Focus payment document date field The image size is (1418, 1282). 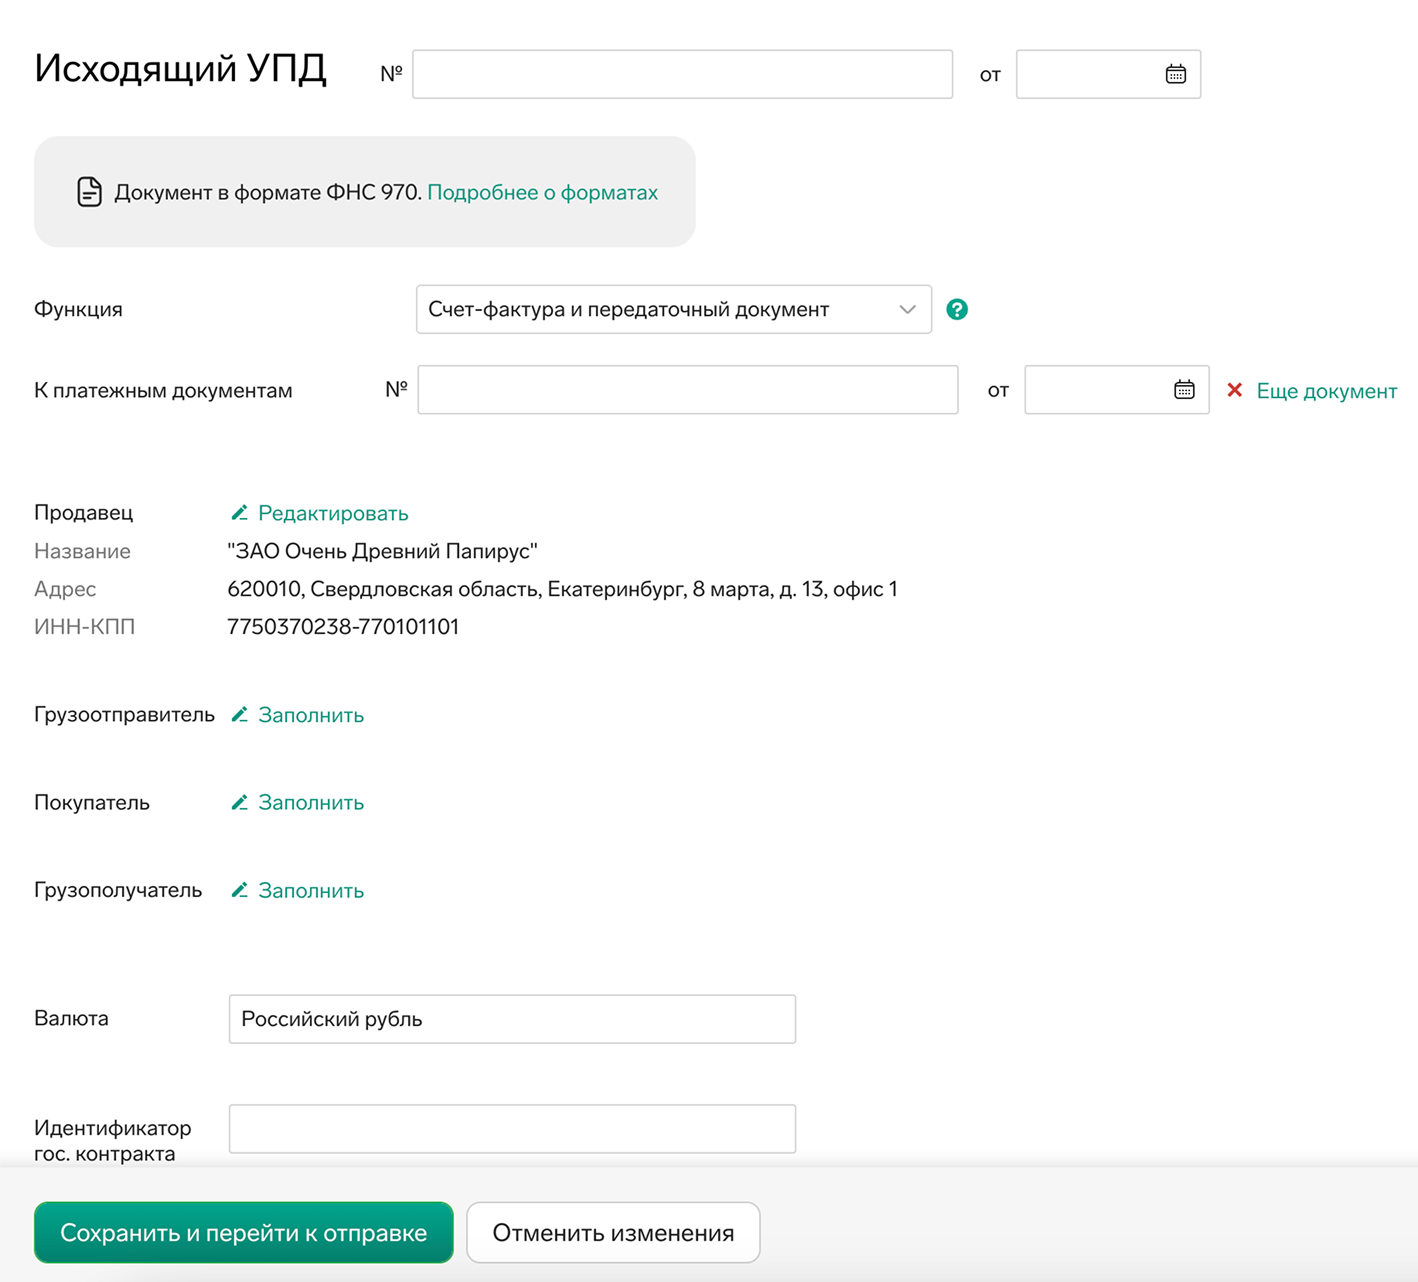pos(1117,390)
